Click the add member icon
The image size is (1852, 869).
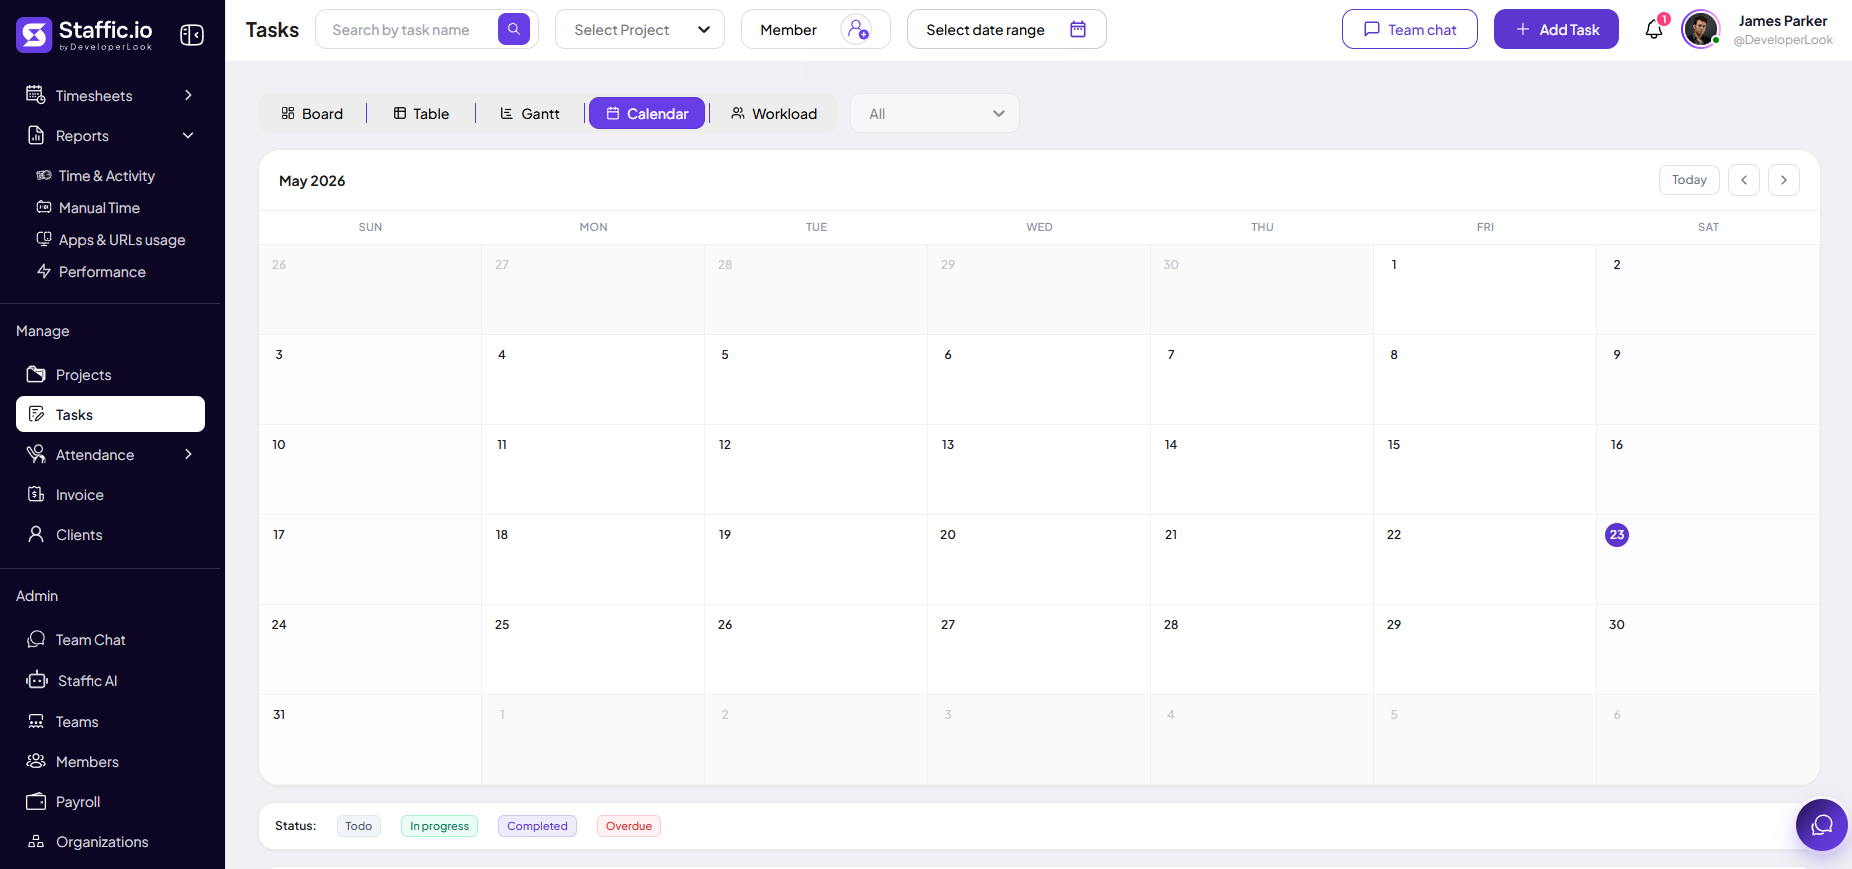pos(858,29)
